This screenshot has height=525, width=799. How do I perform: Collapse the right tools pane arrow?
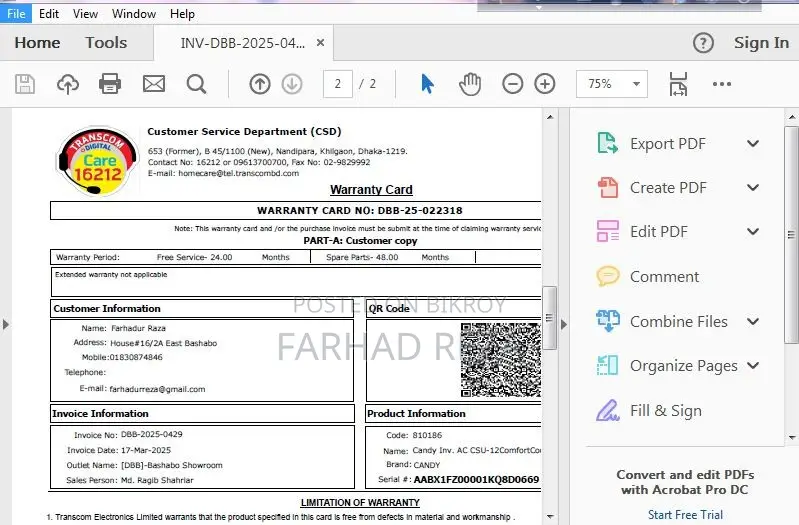[x=564, y=324]
